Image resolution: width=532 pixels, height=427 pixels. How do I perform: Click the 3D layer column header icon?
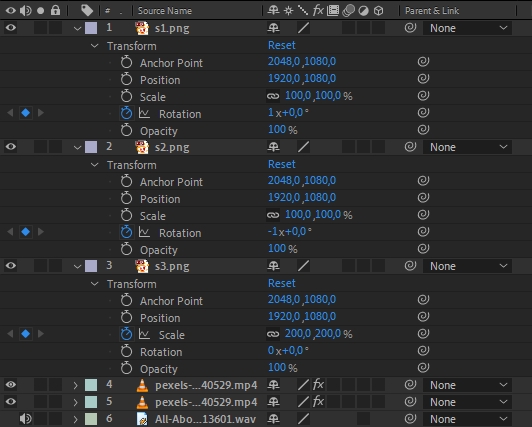pos(378,11)
